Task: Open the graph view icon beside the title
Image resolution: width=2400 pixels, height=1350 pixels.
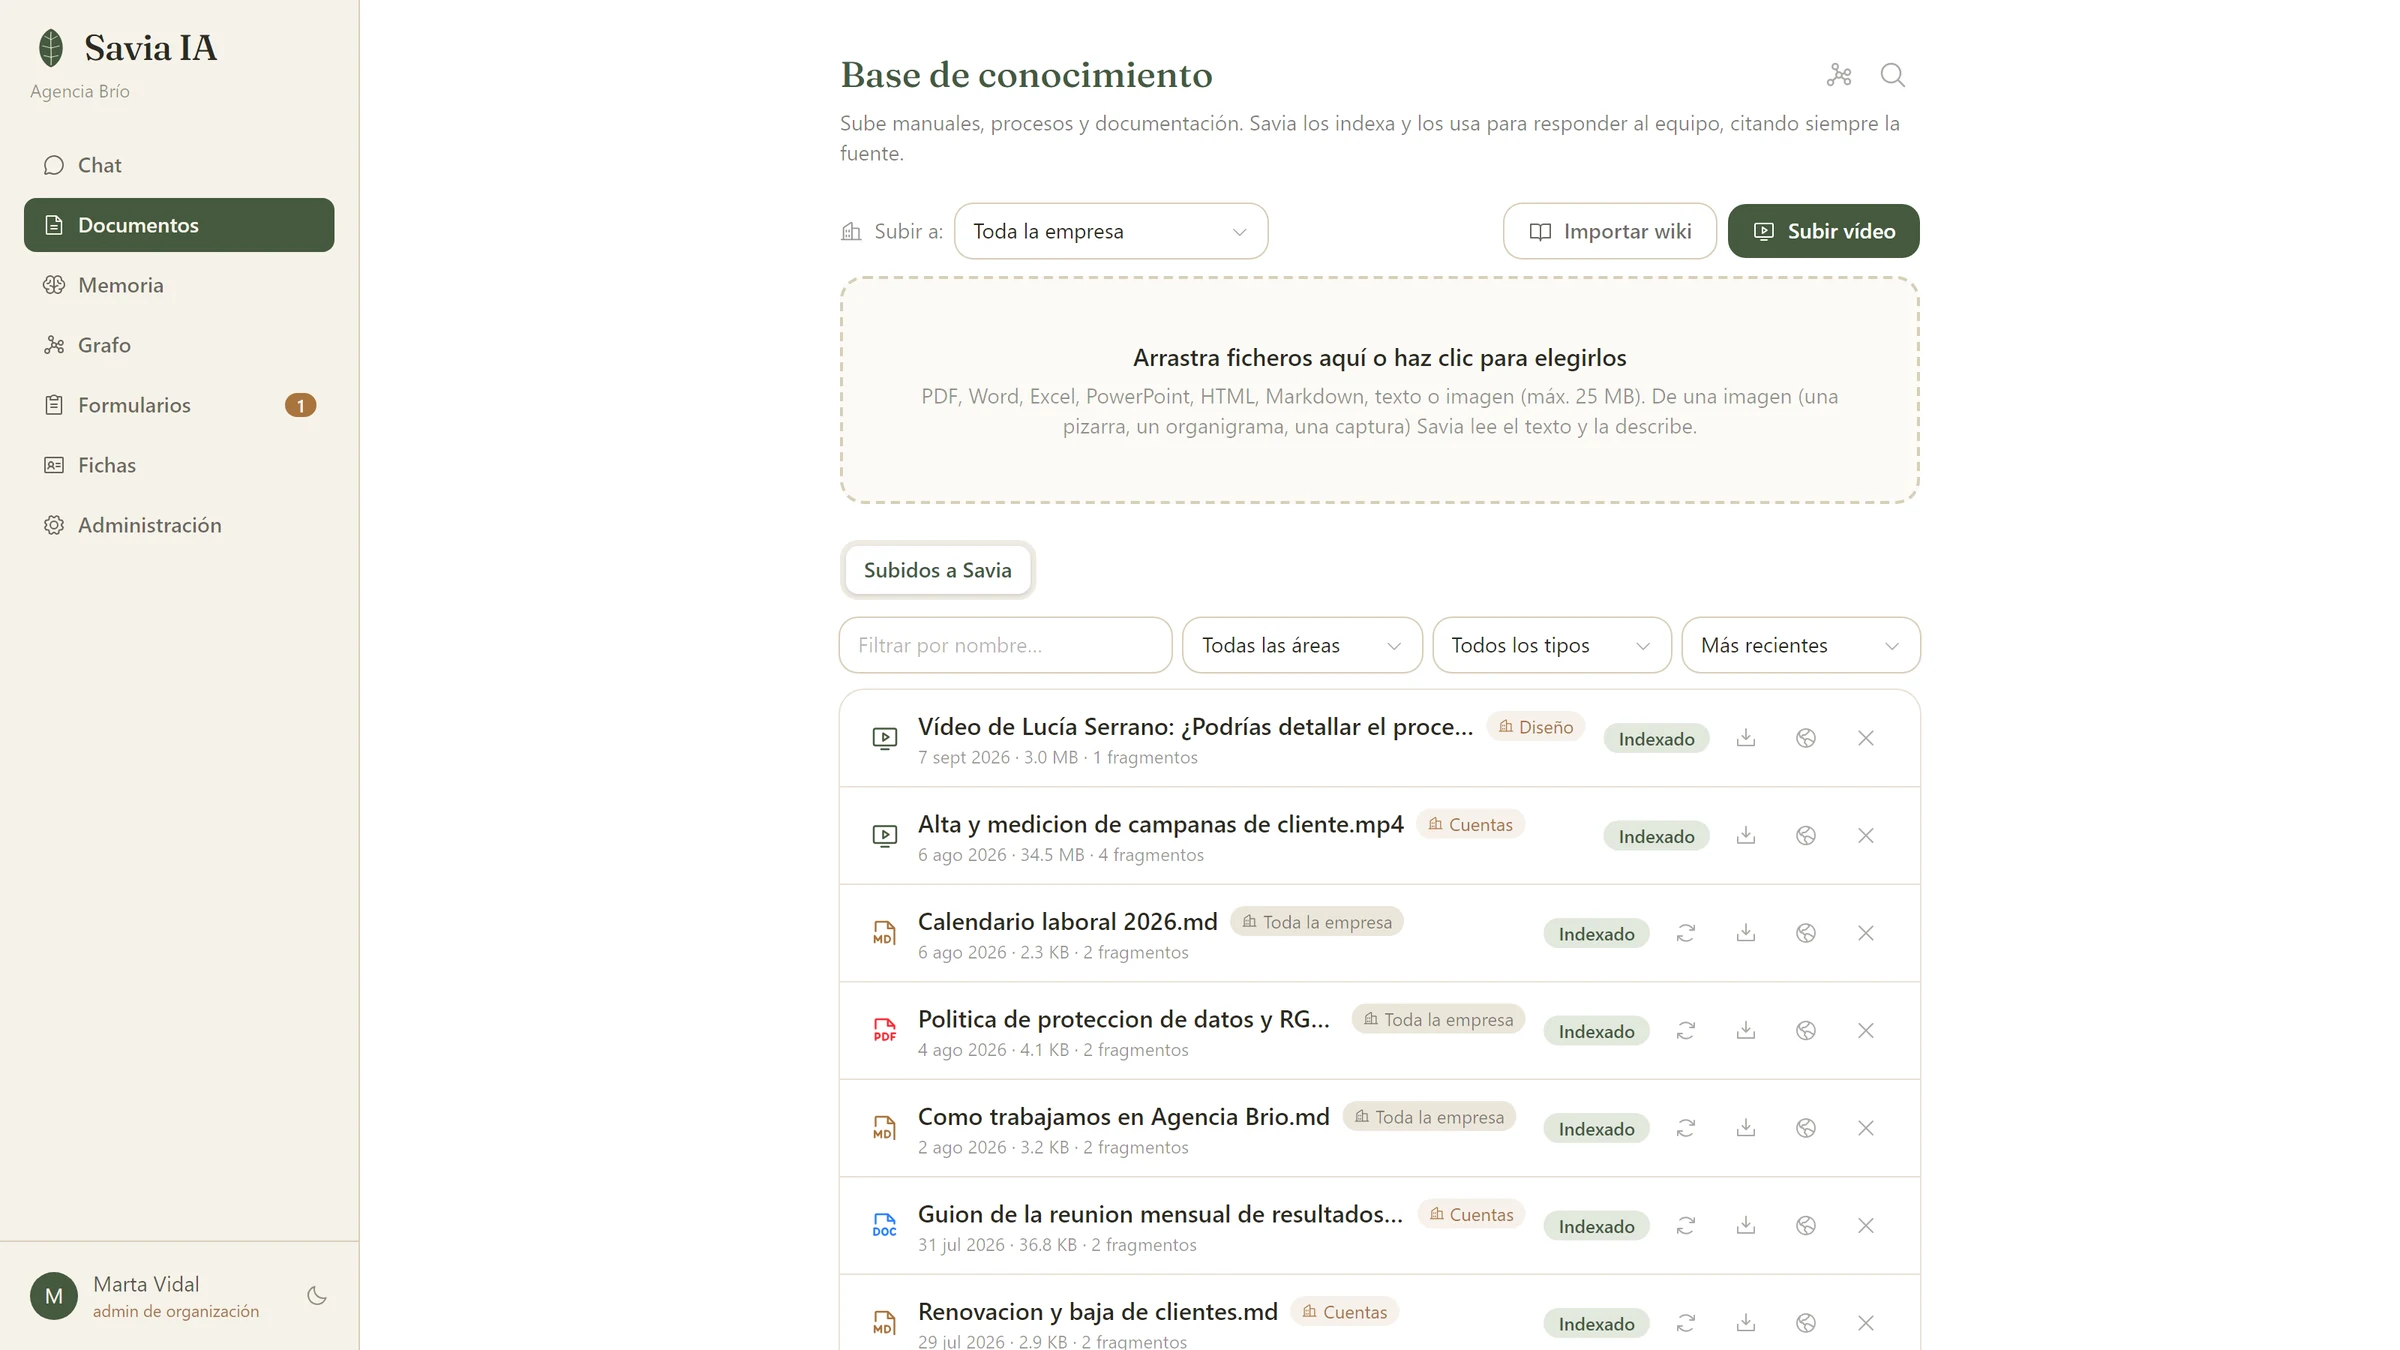Action: click(1839, 75)
